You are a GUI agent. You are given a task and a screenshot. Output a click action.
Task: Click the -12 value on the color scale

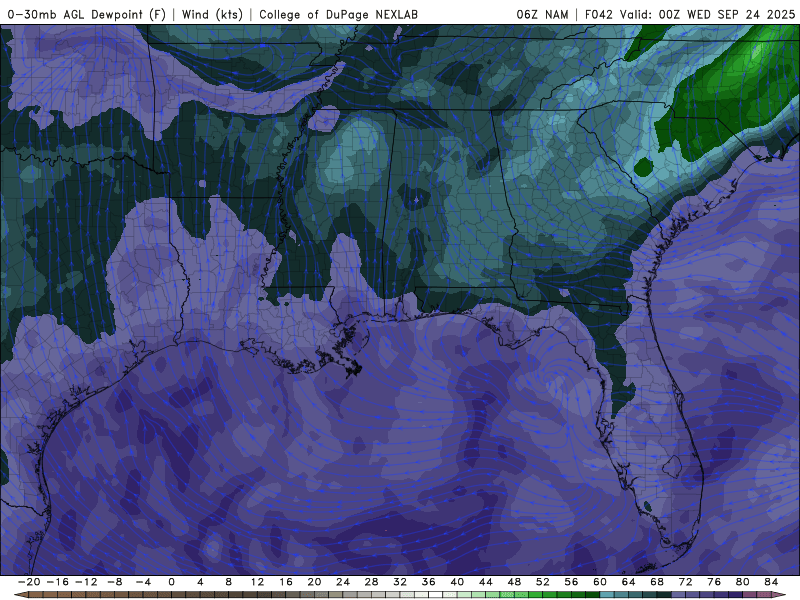[86, 582]
